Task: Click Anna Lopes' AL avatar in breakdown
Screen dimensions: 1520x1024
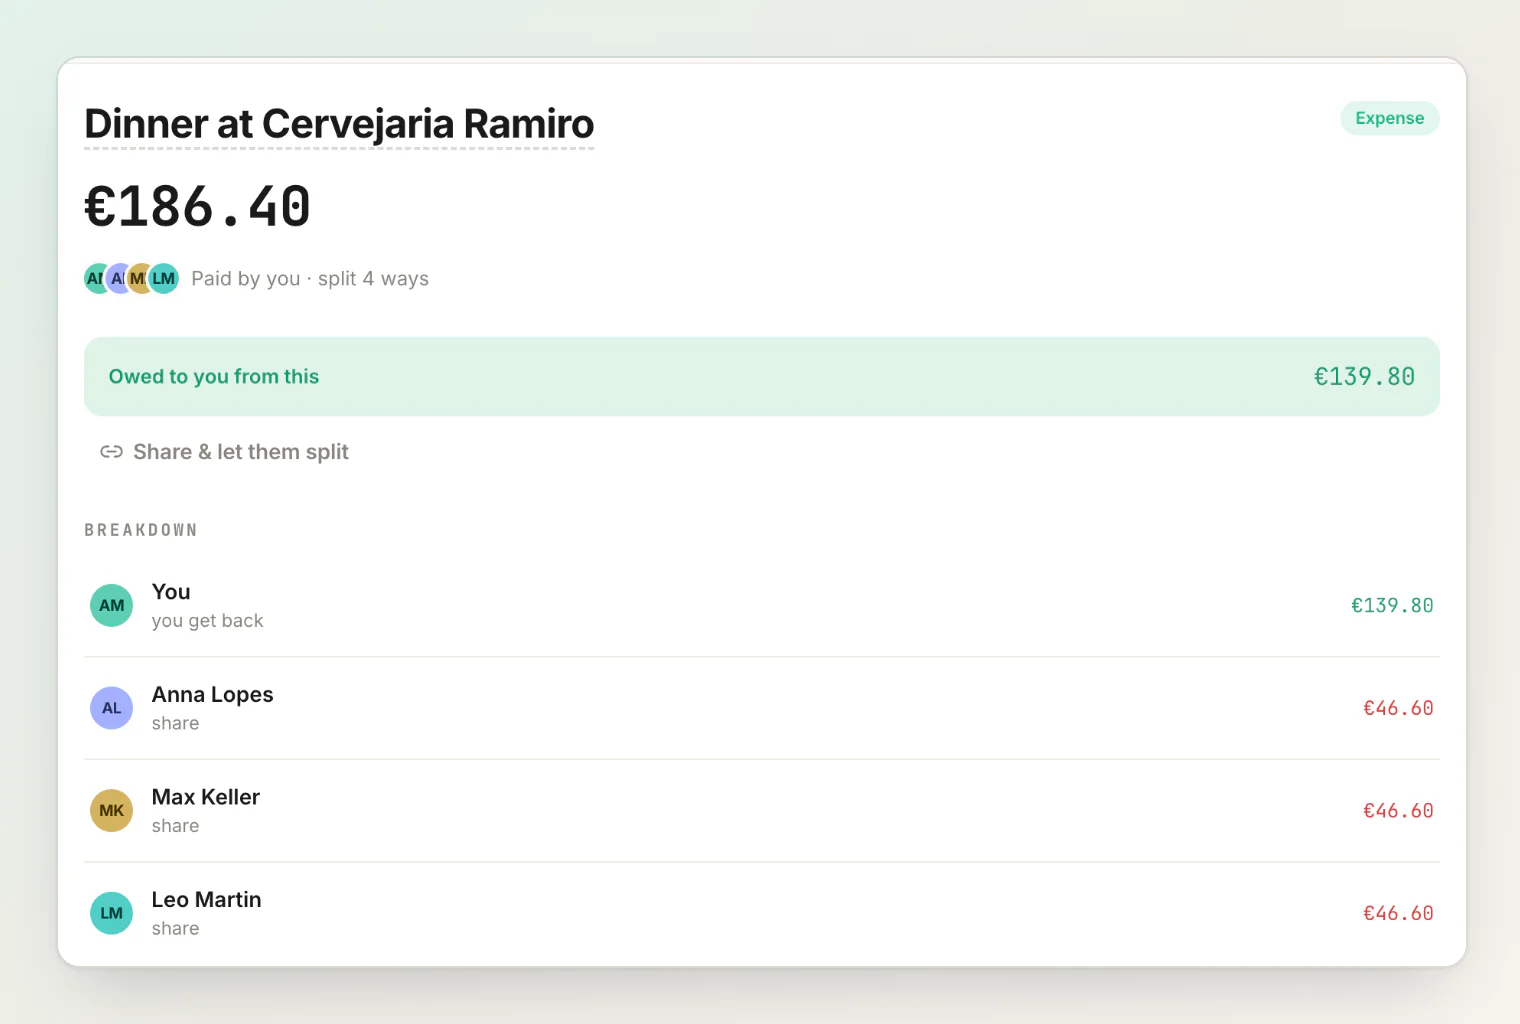Action: click(x=112, y=708)
